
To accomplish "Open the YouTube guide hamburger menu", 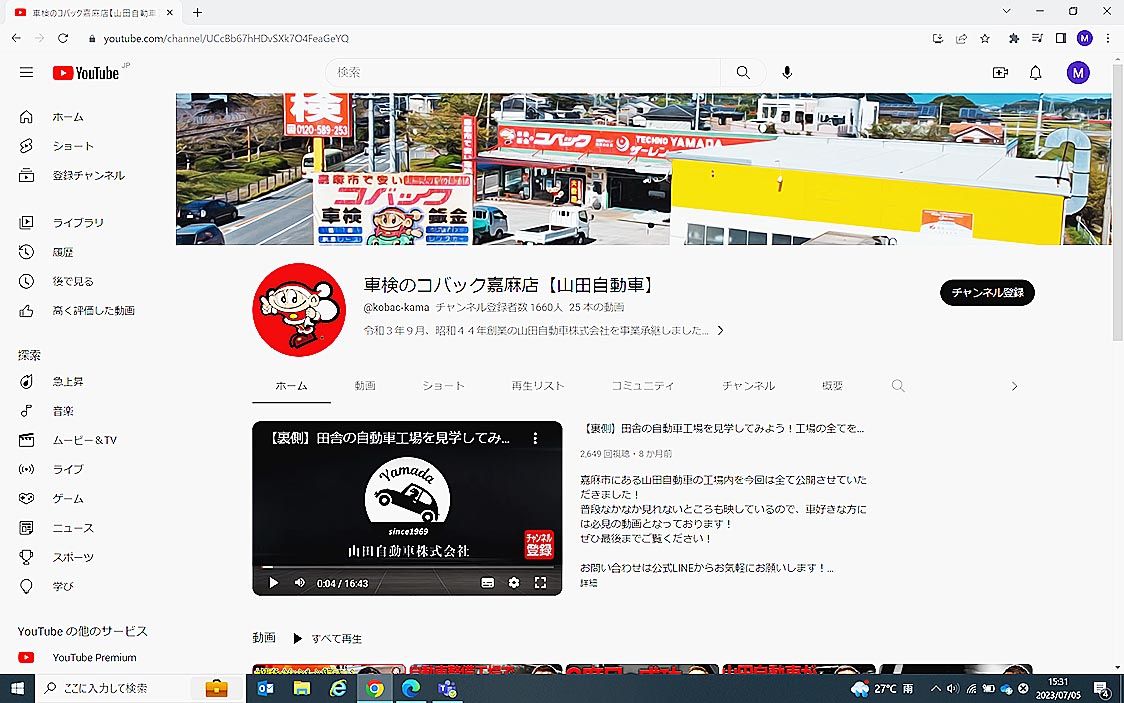I will [27, 72].
